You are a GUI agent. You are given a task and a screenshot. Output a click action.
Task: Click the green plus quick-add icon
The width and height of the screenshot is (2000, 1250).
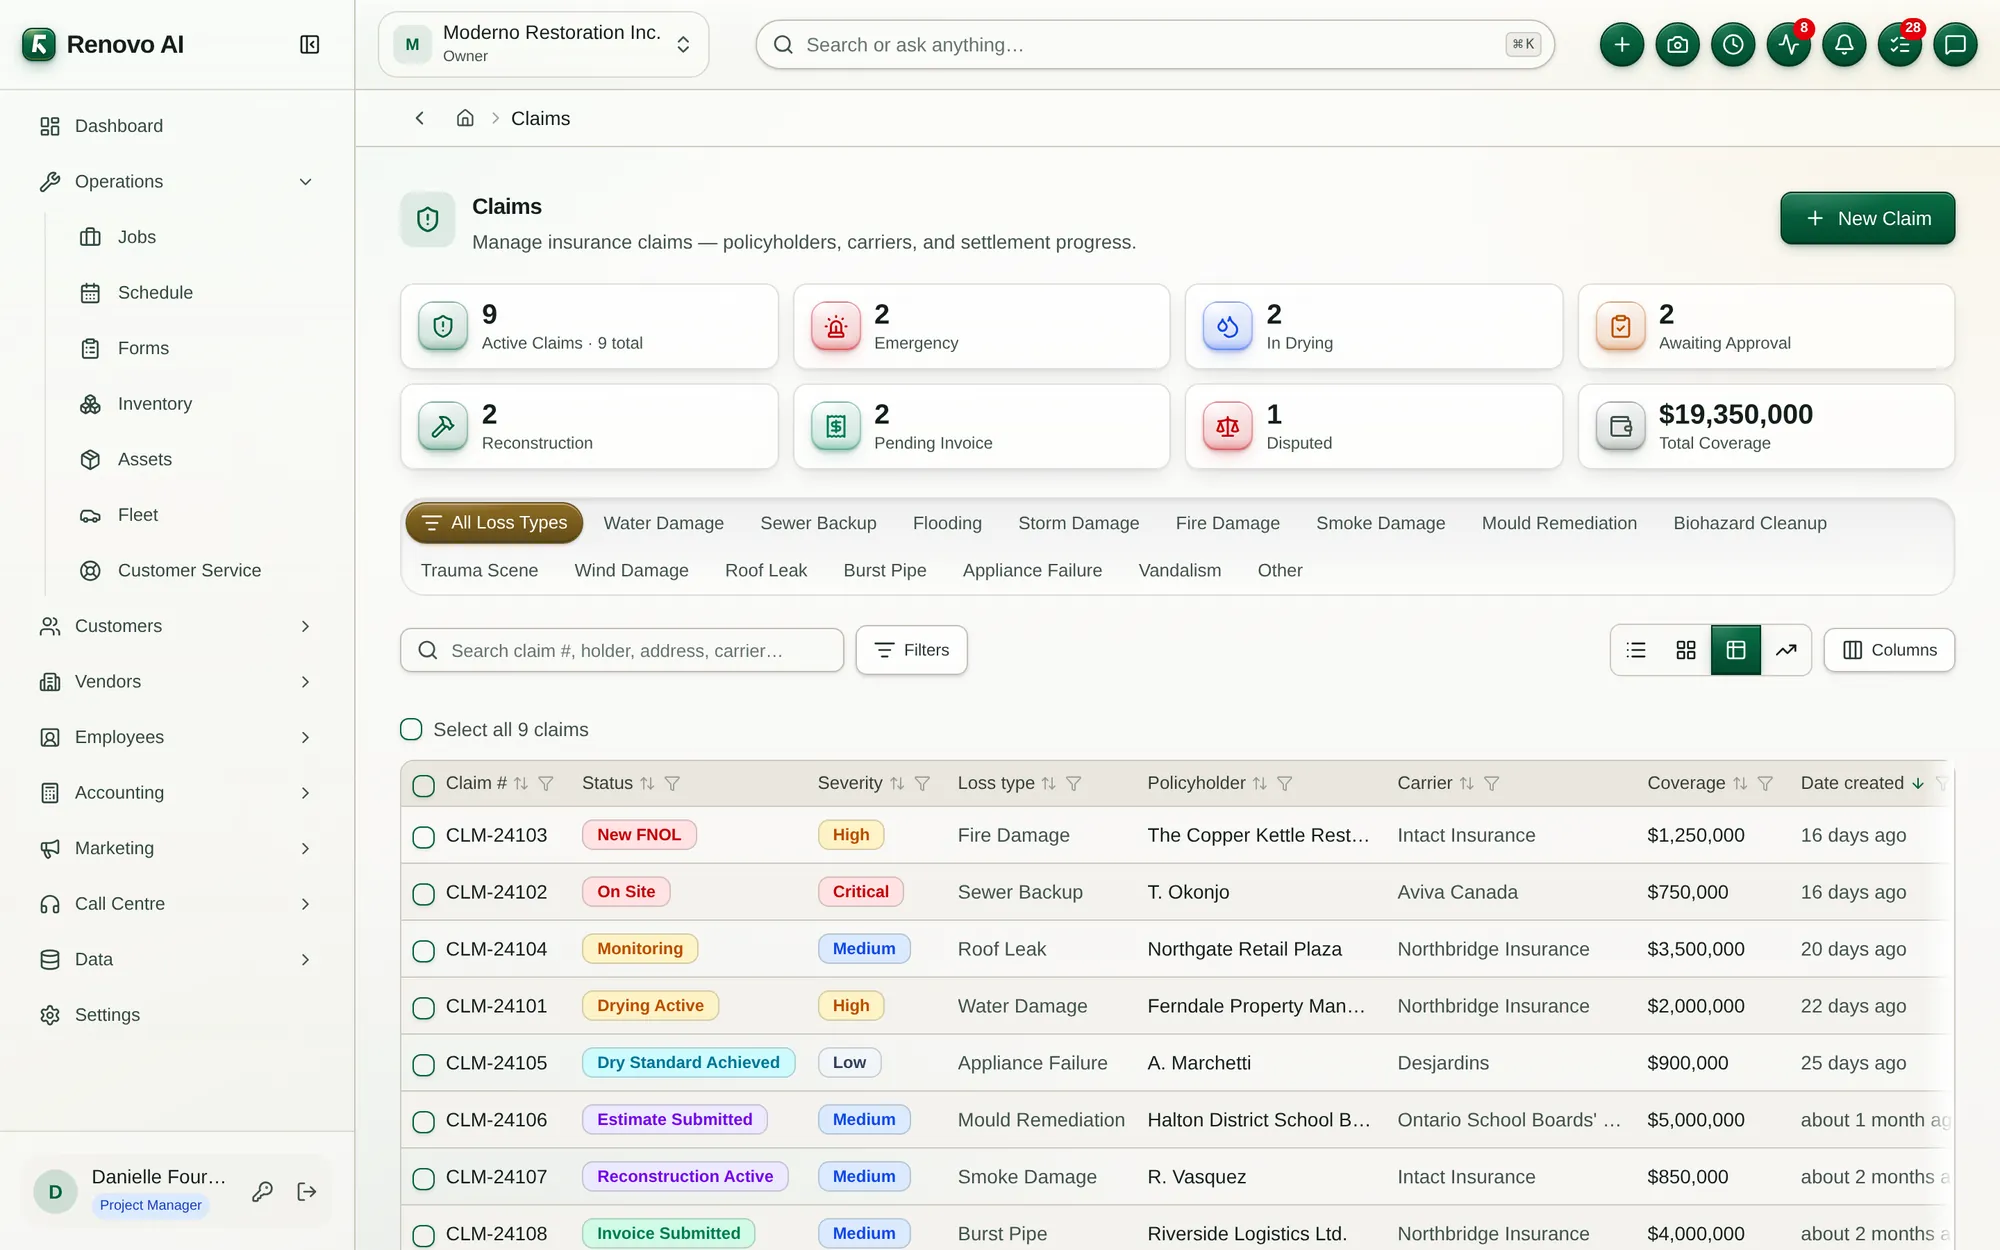coord(1621,45)
